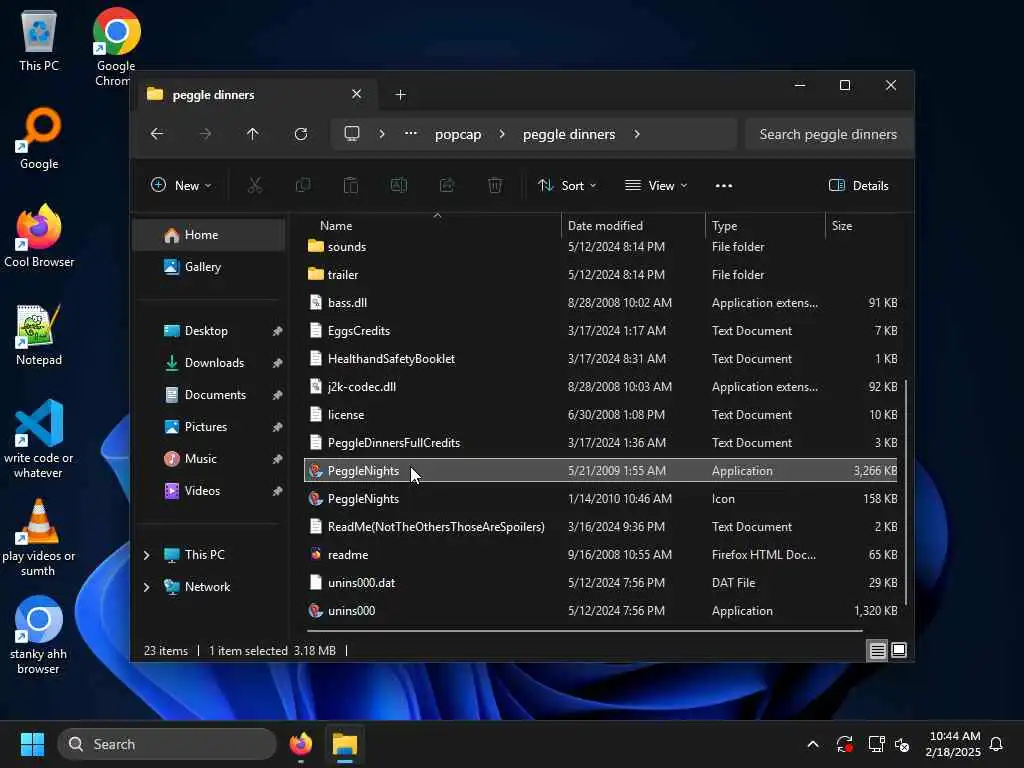
Task: Go back with the left arrow button
Action: (x=157, y=134)
